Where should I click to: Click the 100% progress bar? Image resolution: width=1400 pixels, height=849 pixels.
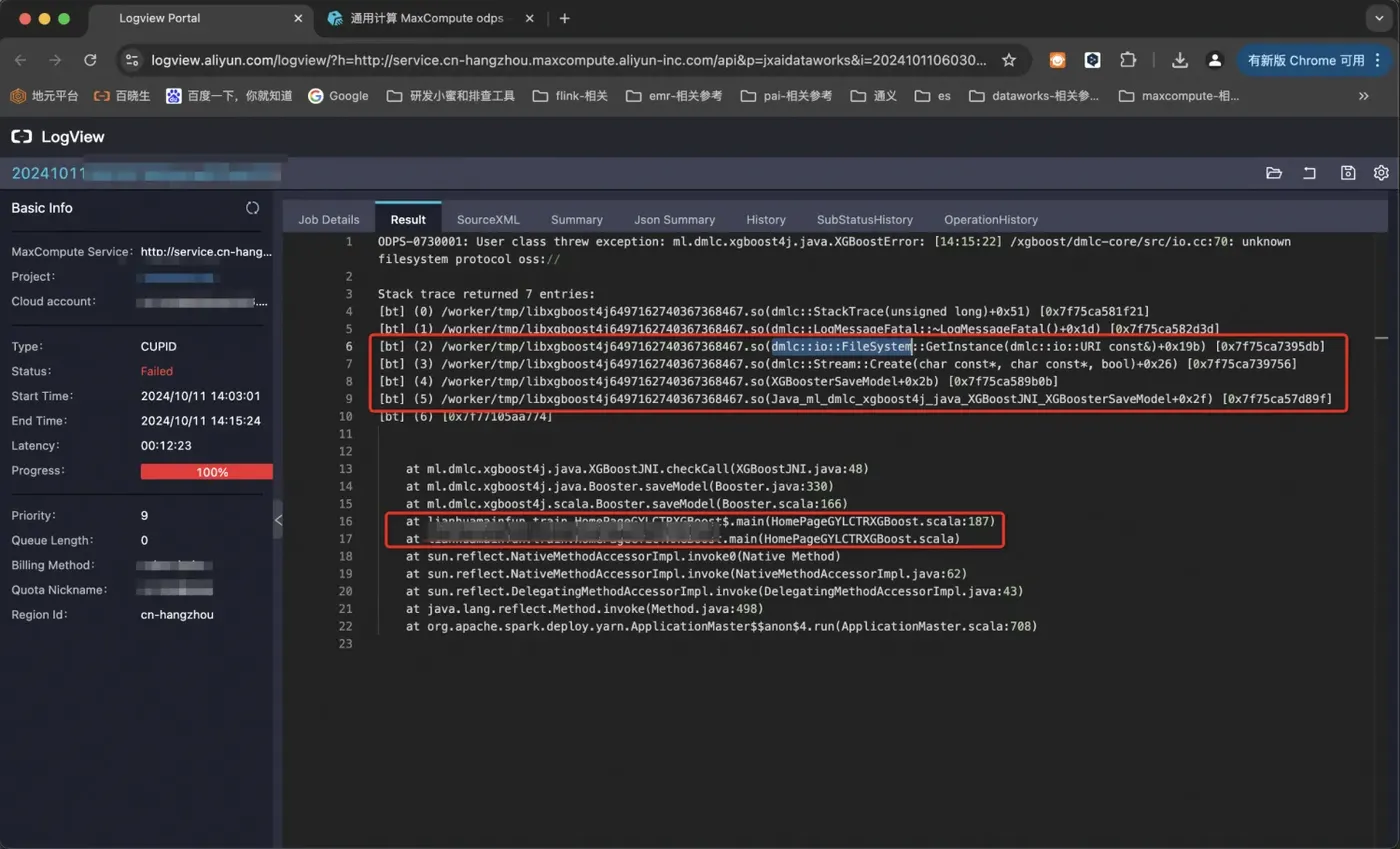[x=206, y=472]
